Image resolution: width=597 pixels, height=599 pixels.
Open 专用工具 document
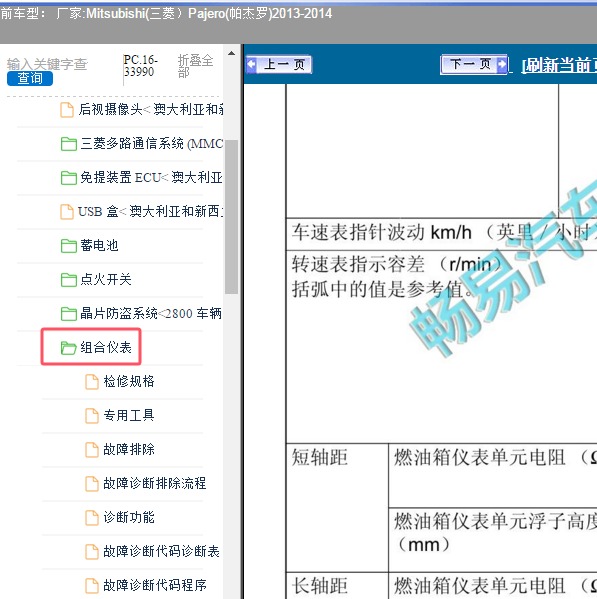tap(129, 415)
